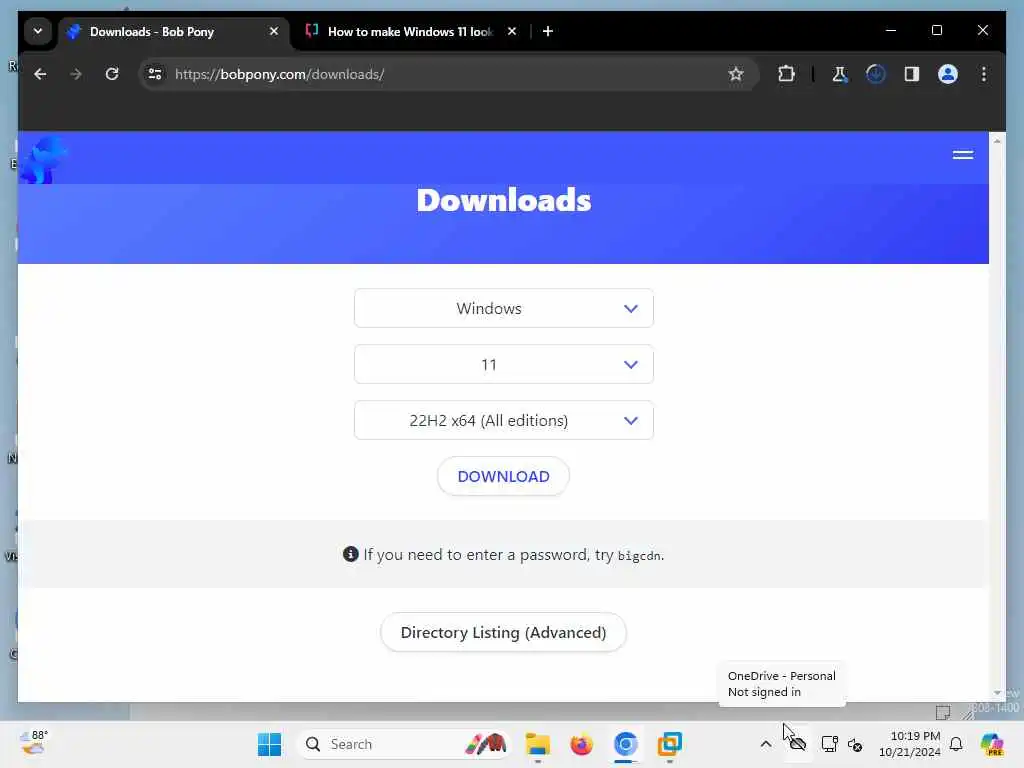This screenshot has width=1024, height=768.
Task: Bookmark this page with the star icon
Action: point(736,74)
